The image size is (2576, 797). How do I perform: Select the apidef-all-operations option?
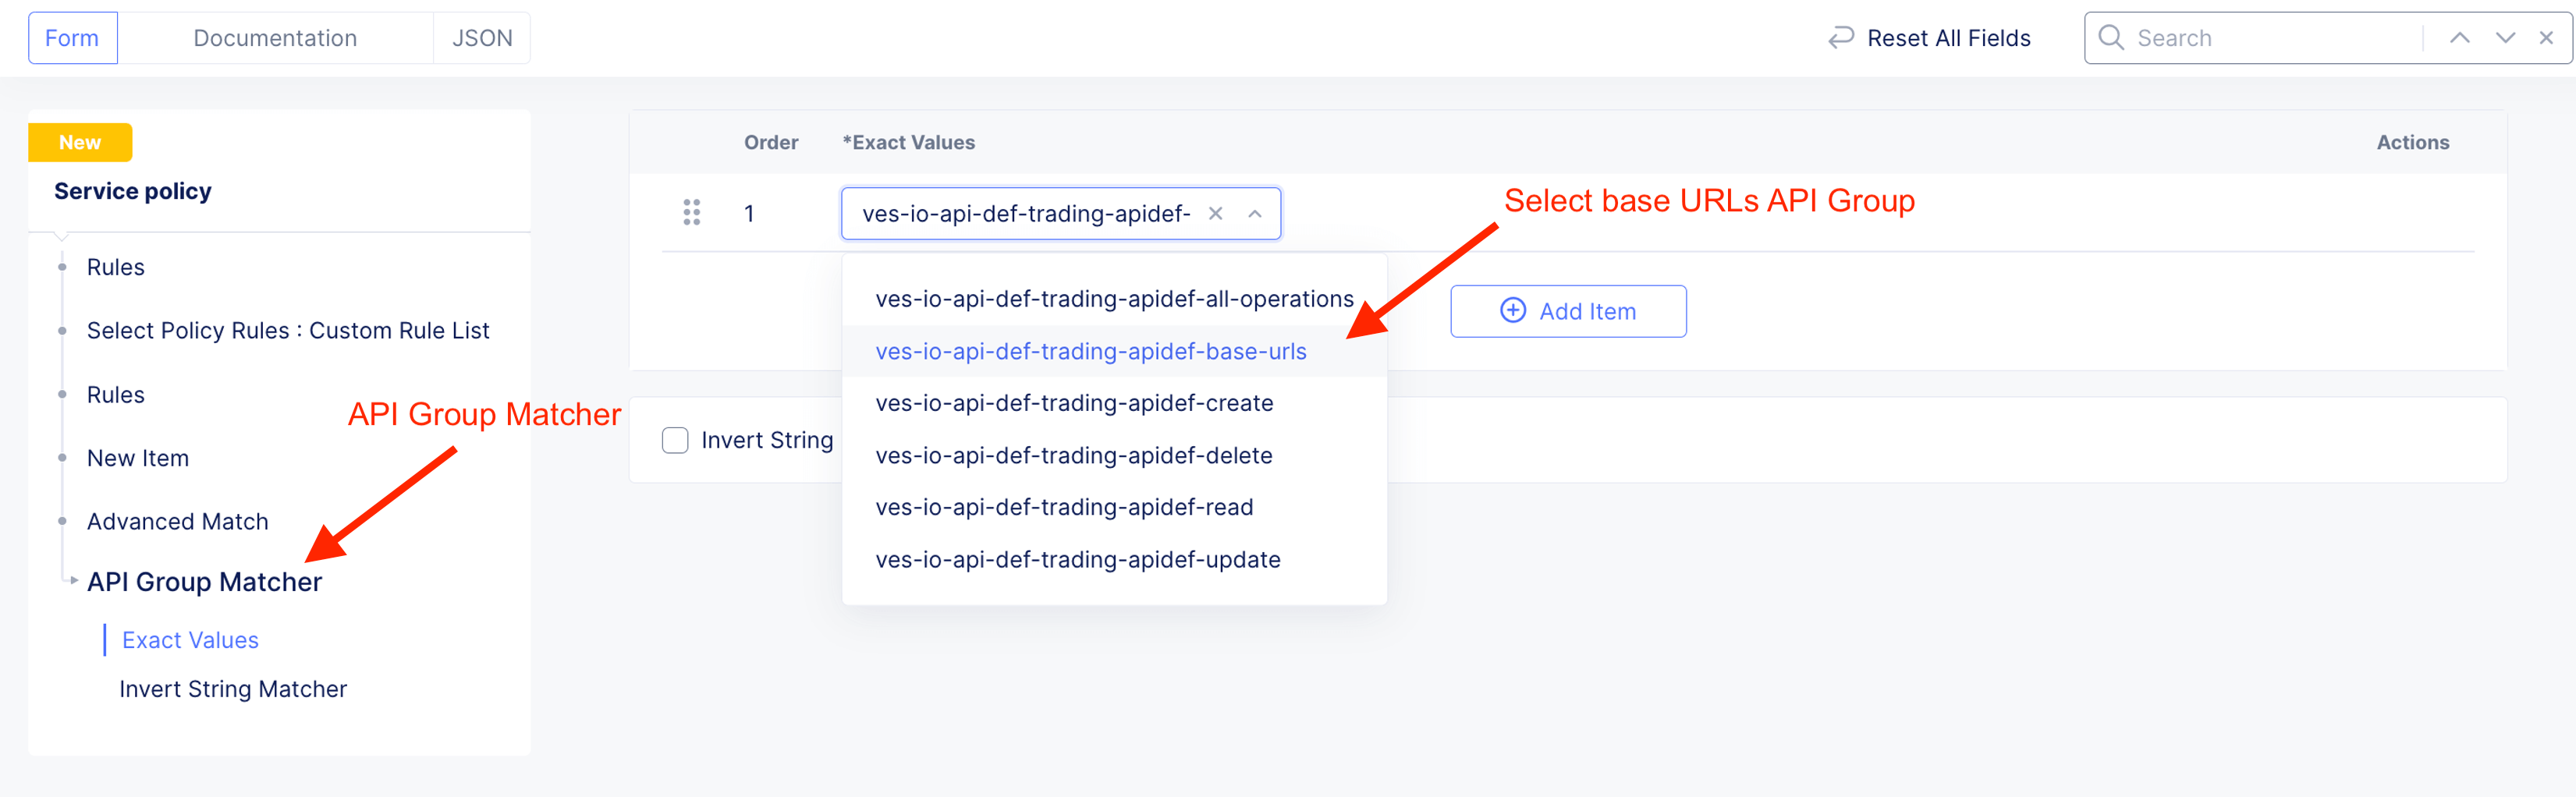(1113, 299)
